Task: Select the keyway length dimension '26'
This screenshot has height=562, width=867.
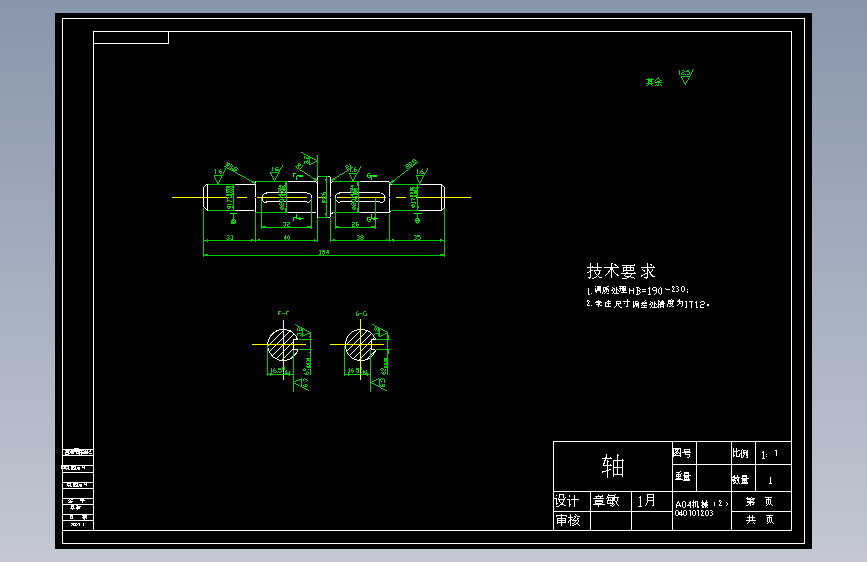Action: click(x=355, y=225)
